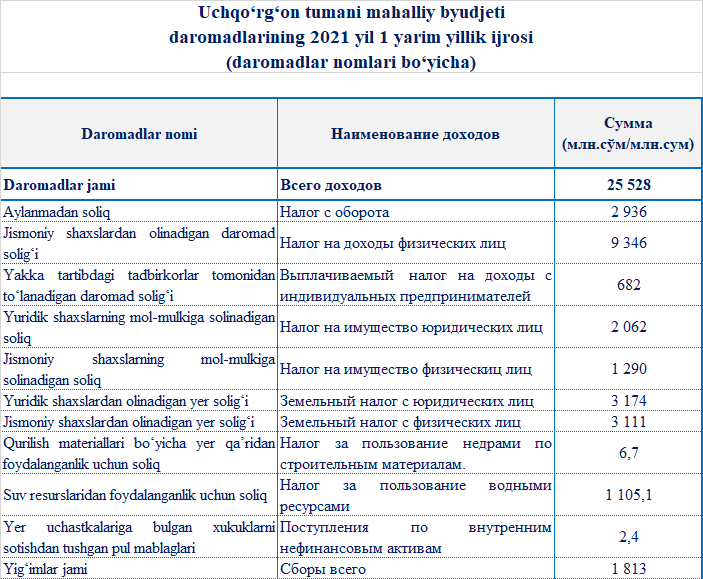Click 'Налог на имущество юридических лиц' cell
This screenshot has width=703, height=579.
pos(408,327)
